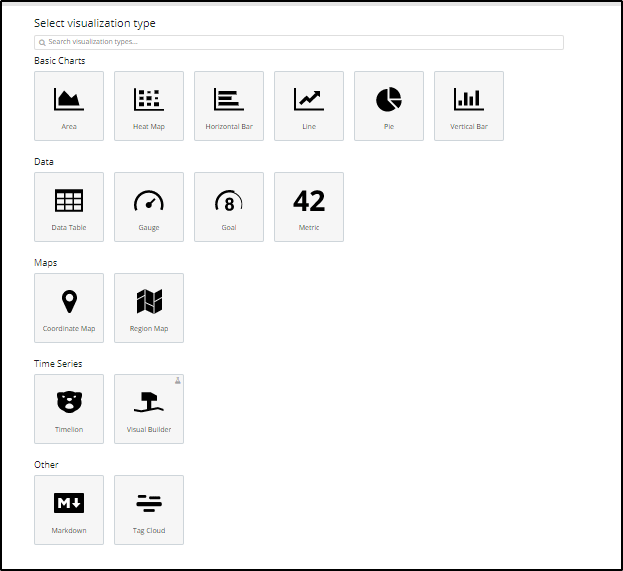Pick the Metric 42 visualization
Viewport: 623px width, 571px height.
pyautogui.click(x=309, y=207)
